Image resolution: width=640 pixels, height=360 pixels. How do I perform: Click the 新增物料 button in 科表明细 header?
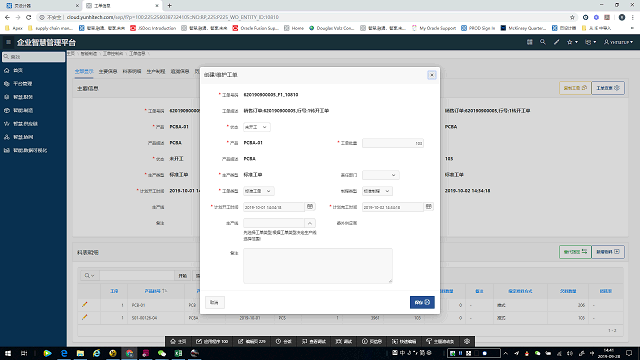point(608,252)
